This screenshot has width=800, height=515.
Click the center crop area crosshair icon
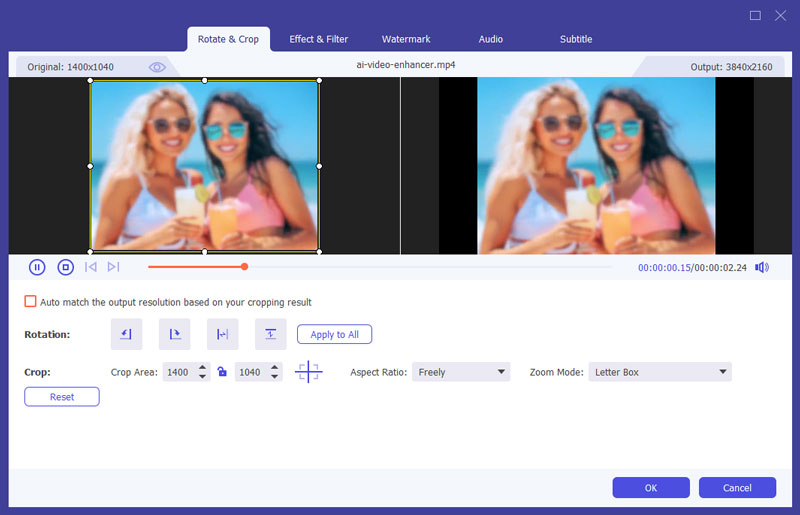(308, 372)
